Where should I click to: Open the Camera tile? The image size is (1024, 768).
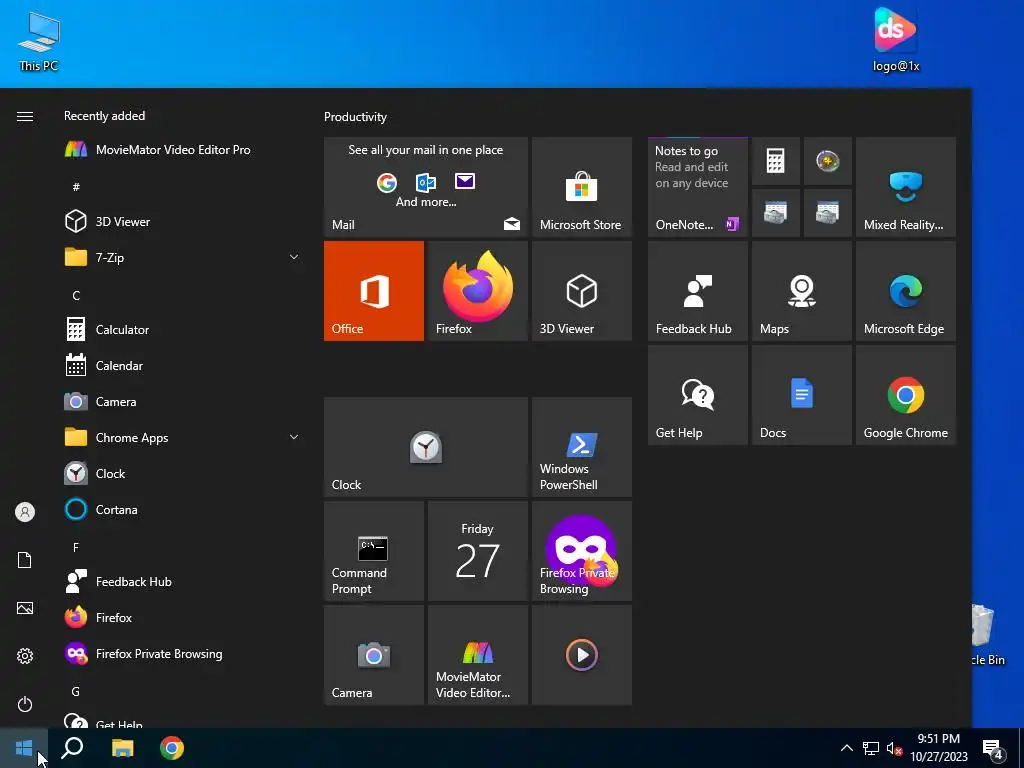coord(374,655)
